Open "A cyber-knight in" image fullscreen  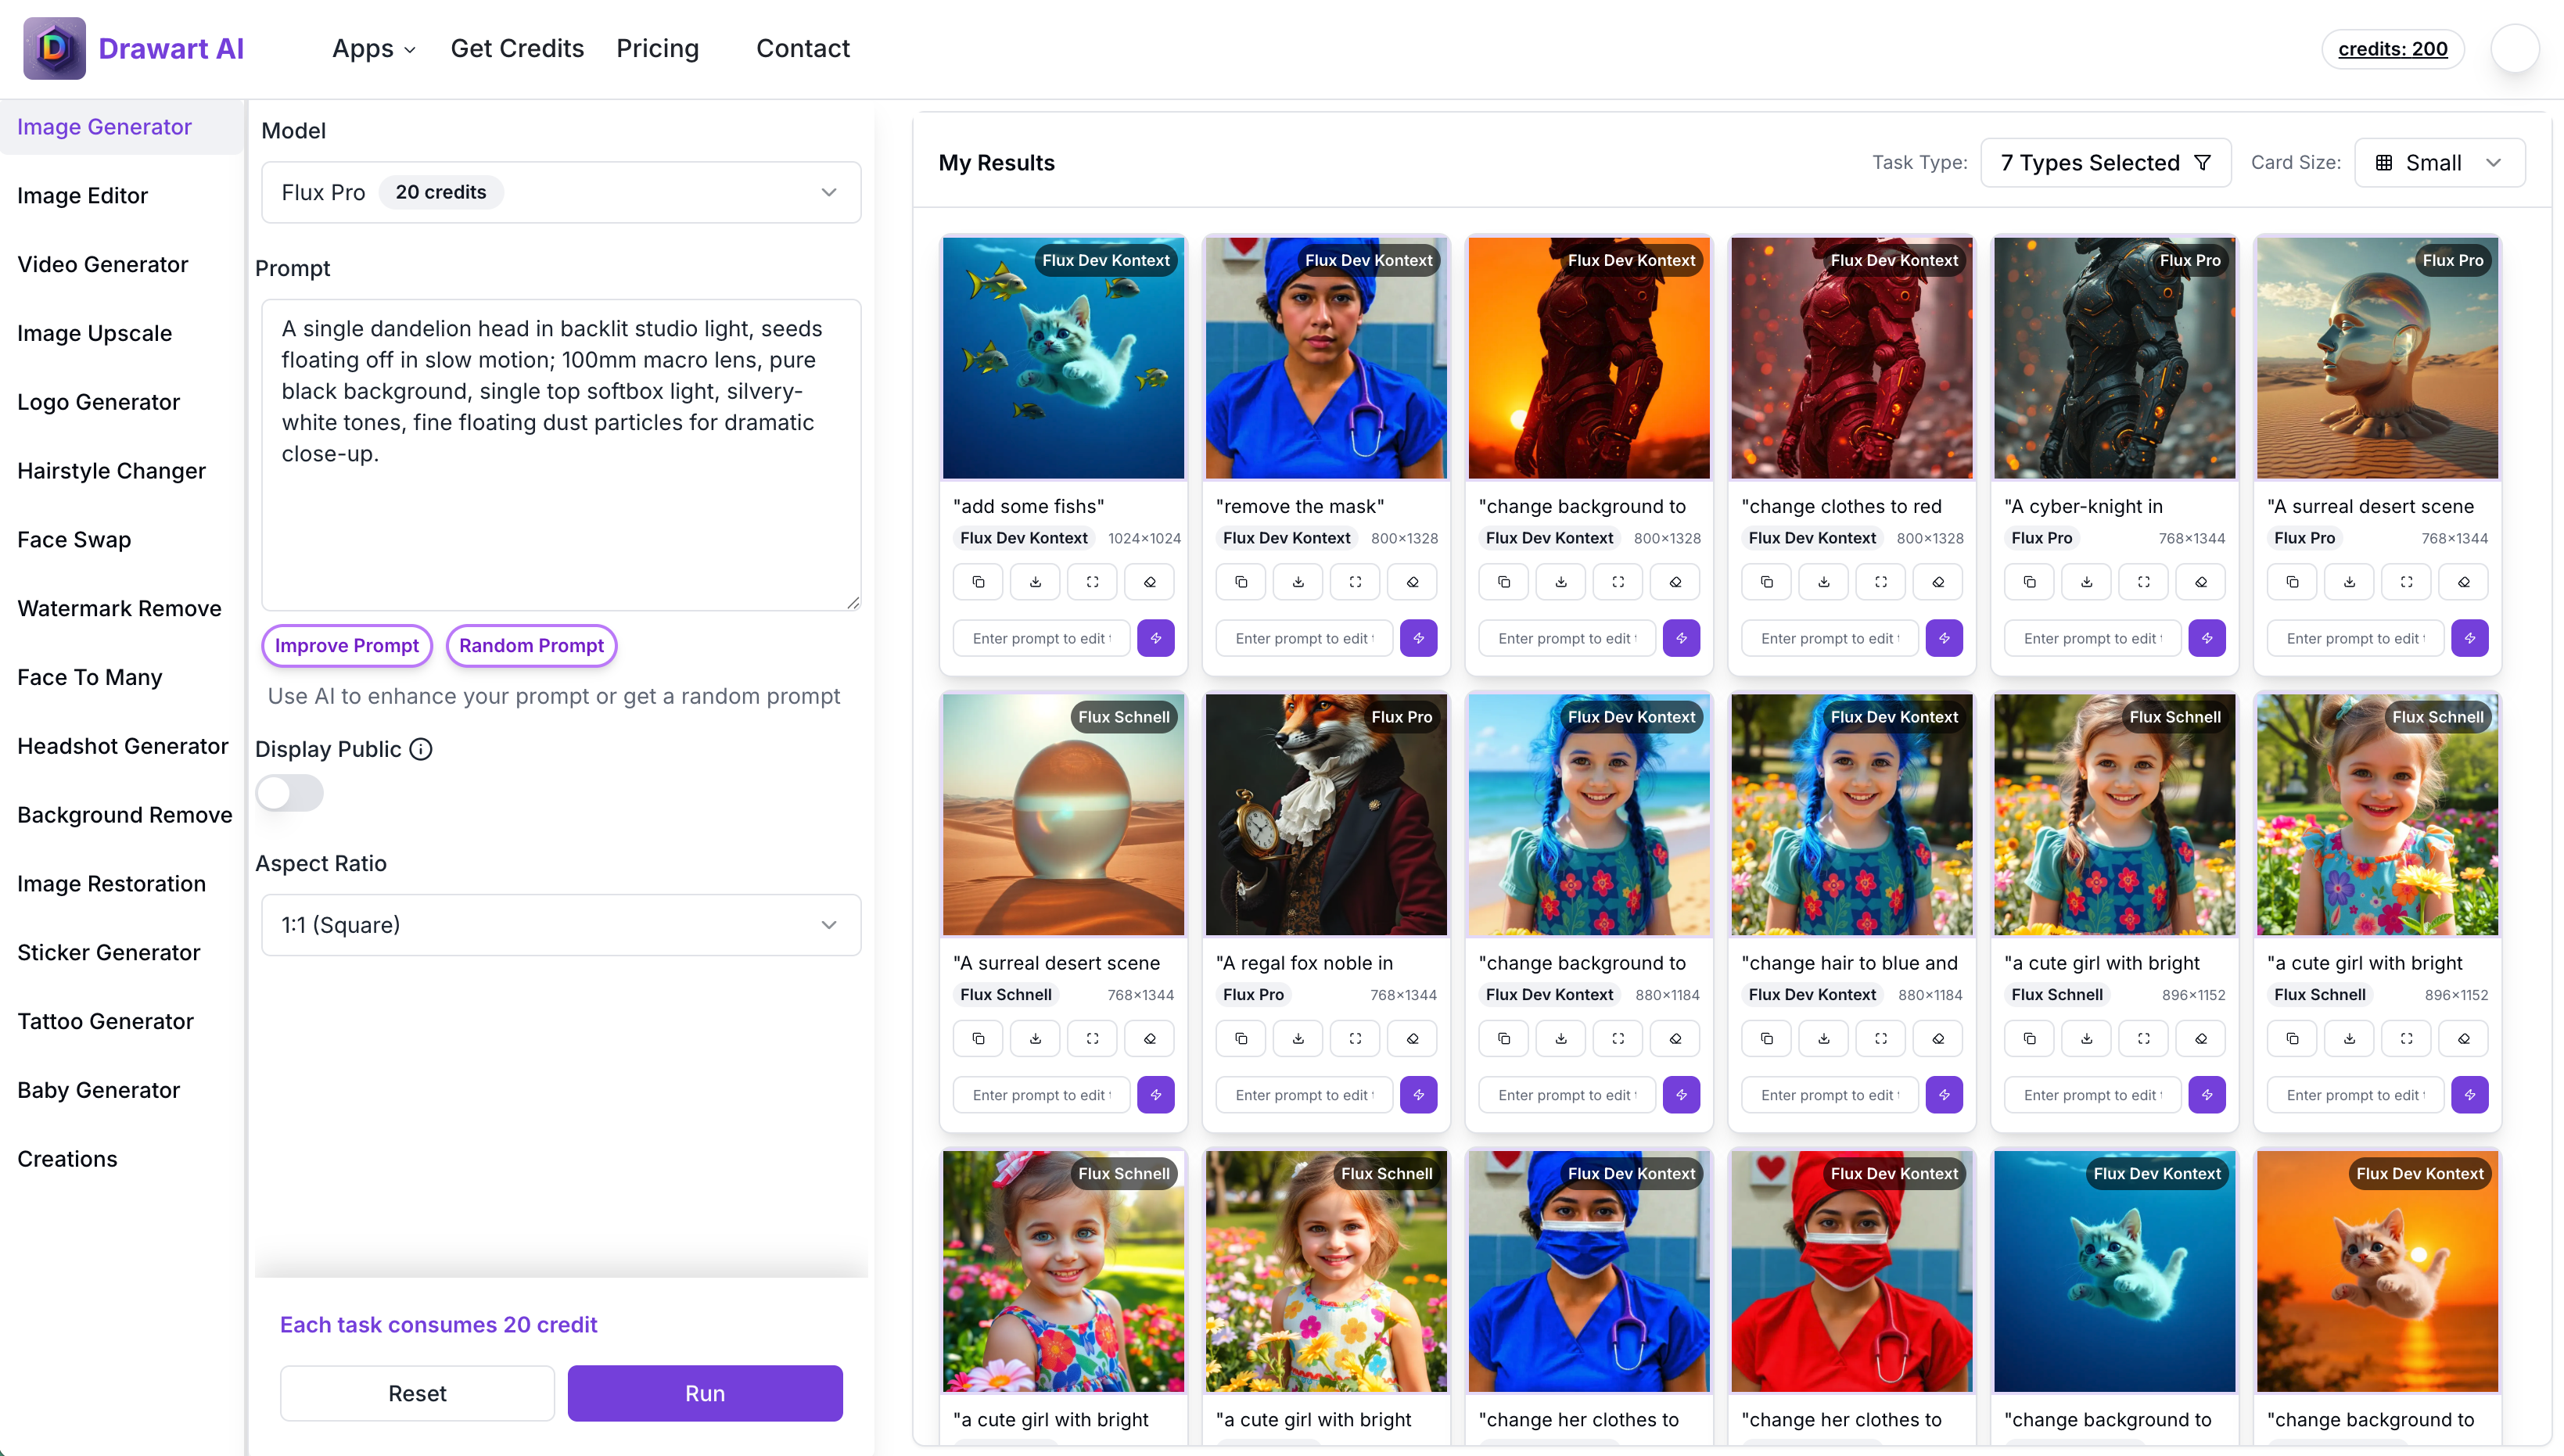coord(2144,582)
